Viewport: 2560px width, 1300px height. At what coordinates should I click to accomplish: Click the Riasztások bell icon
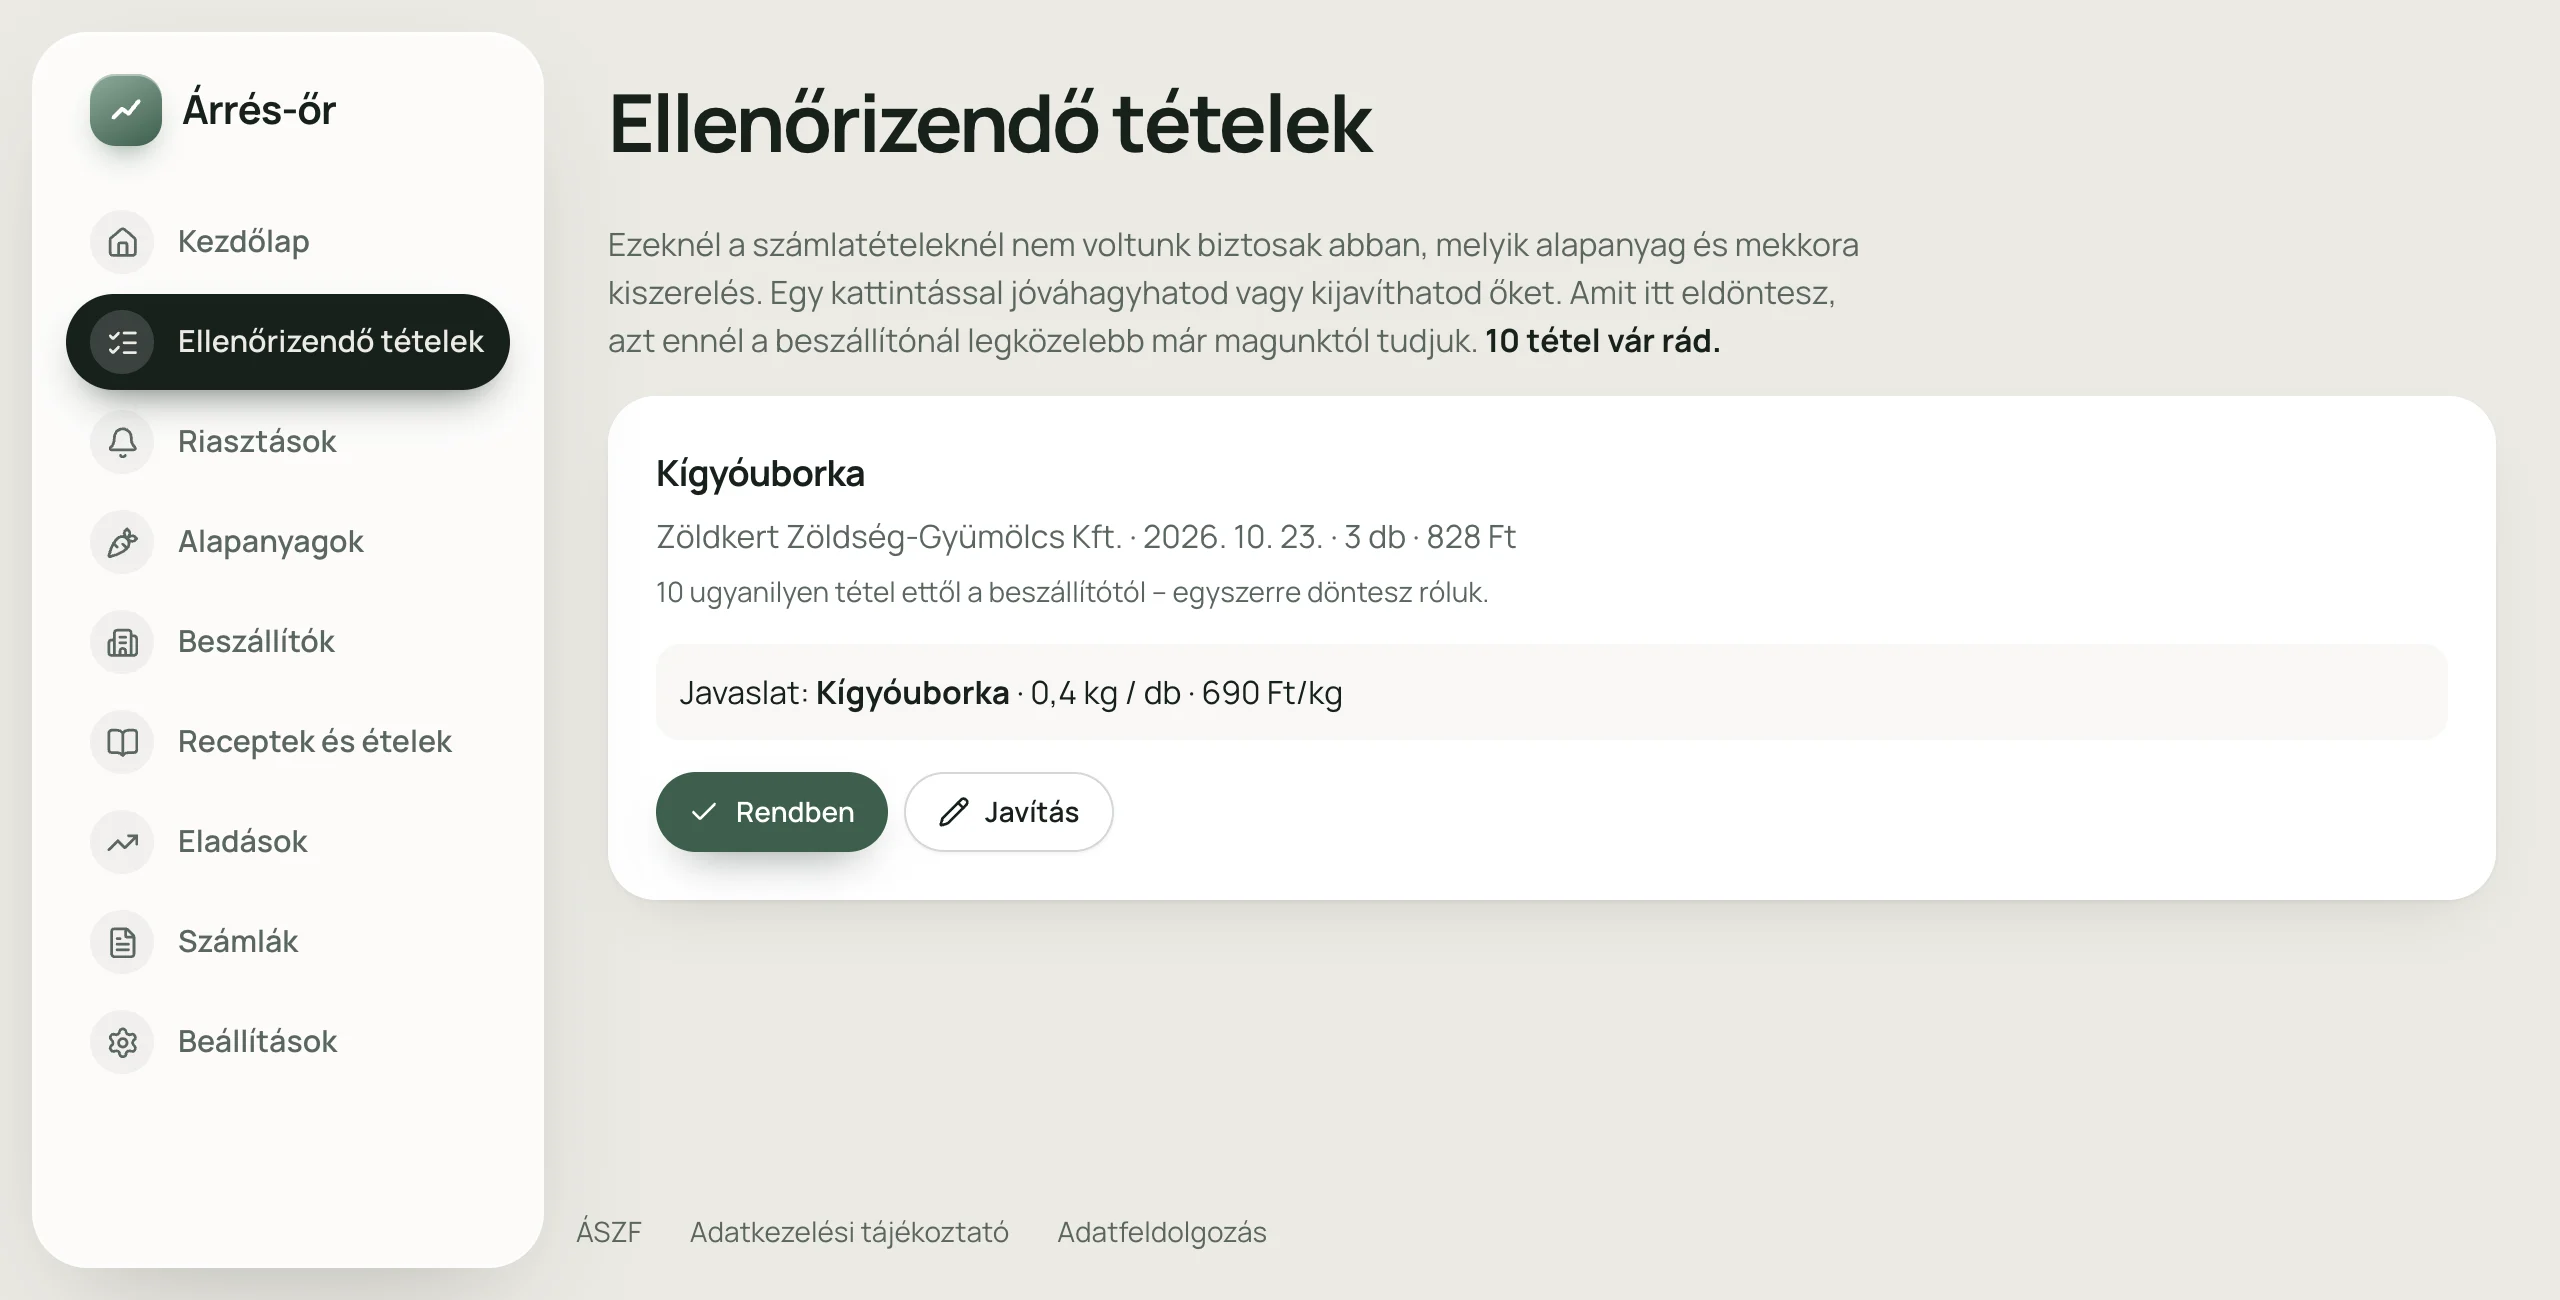click(122, 442)
